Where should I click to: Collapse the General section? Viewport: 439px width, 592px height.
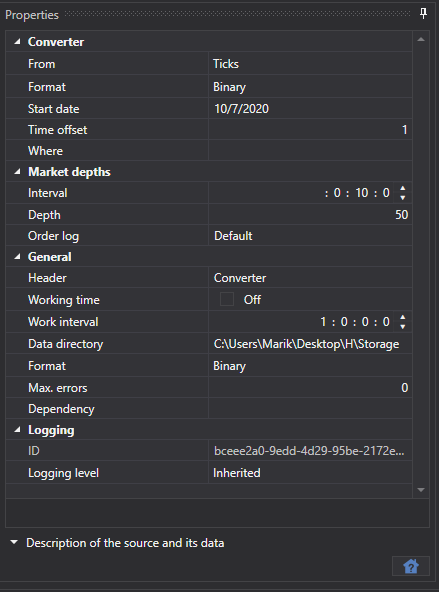tap(17, 257)
